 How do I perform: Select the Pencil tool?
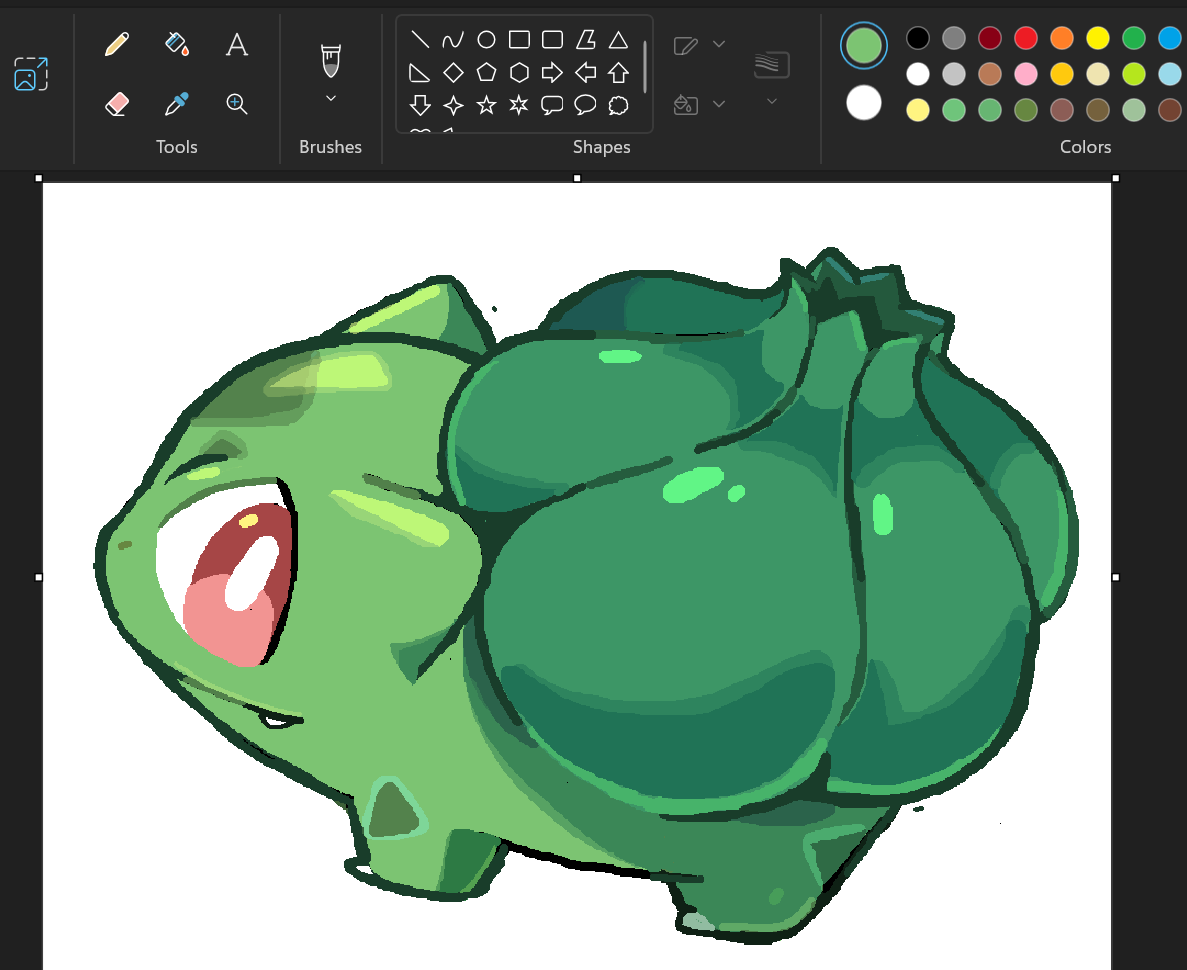coord(117,44)
